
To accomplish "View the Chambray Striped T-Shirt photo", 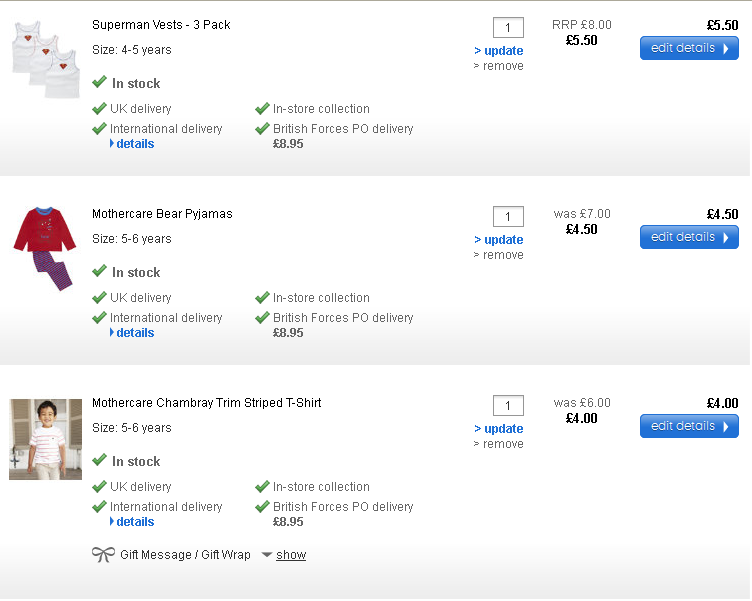I will pyautogui.click(x=45, y=439).
